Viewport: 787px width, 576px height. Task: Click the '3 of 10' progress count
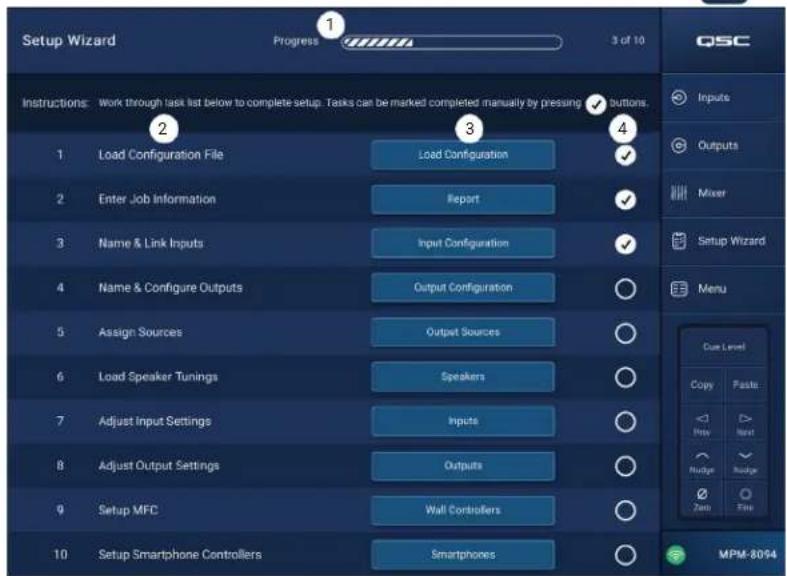[x=628, y=40]
